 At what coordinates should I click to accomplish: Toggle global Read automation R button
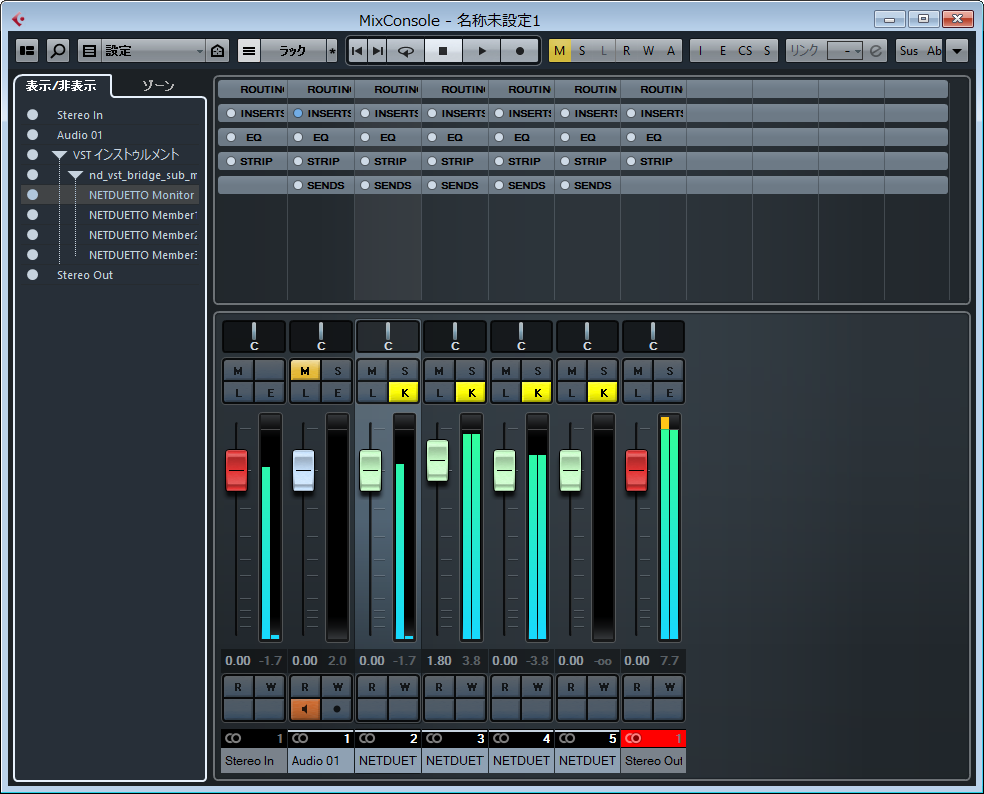pyautogui.click(x=626, y=51)
